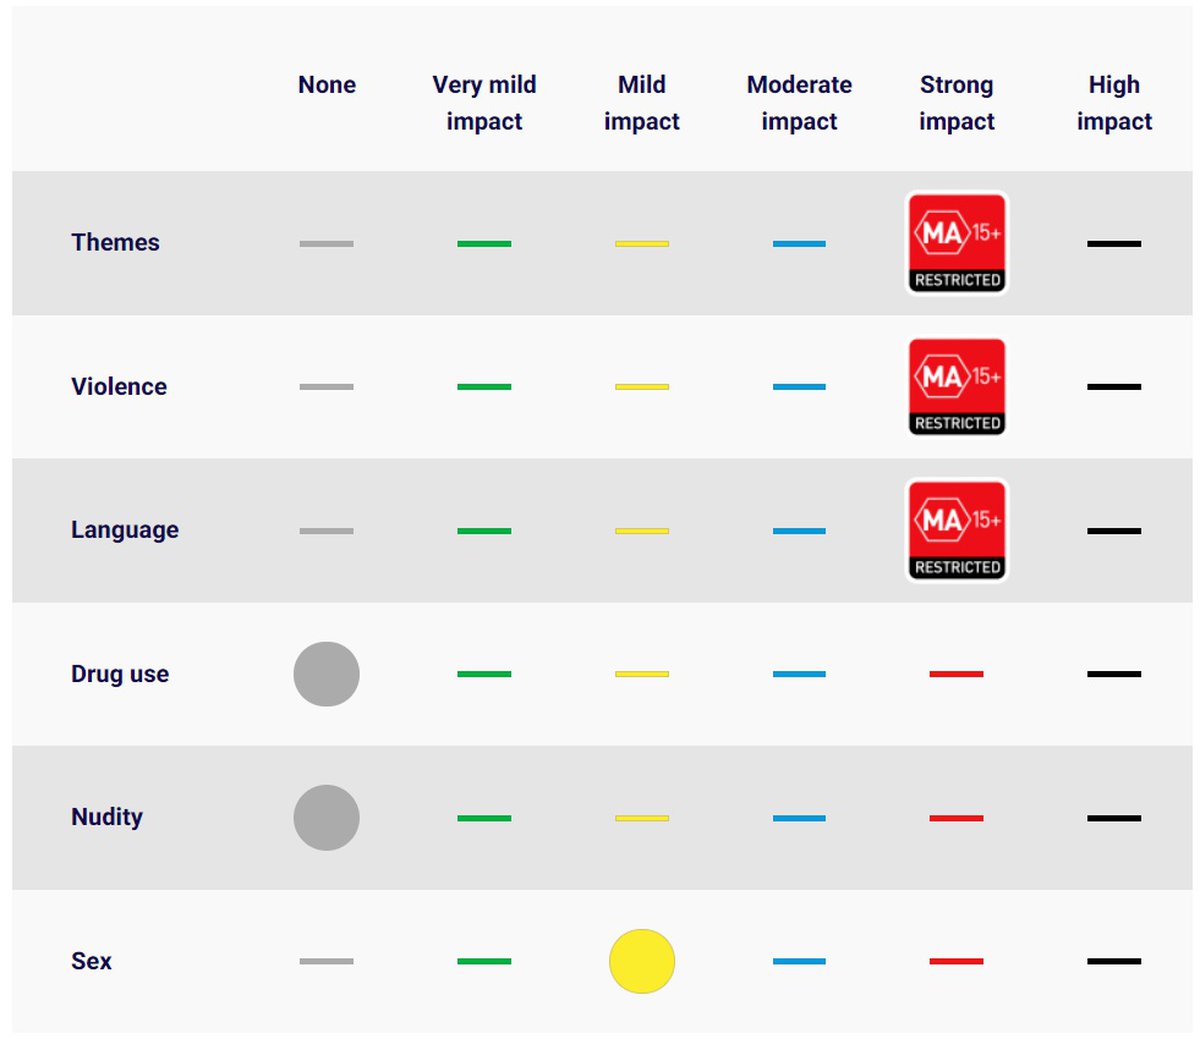This screenshot has height=1050, width=1200.
Task: Click the Drug use row label
Action: point(120,674)
